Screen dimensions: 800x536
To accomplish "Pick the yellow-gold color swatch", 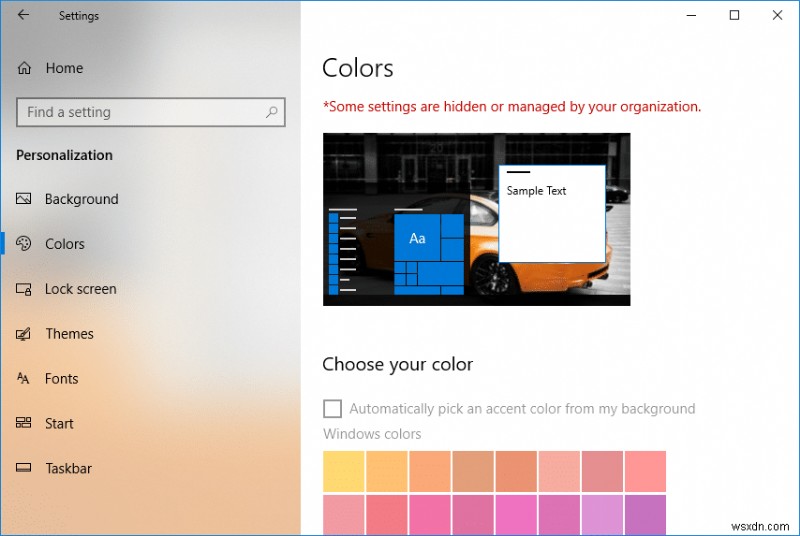I will [344, 471].
